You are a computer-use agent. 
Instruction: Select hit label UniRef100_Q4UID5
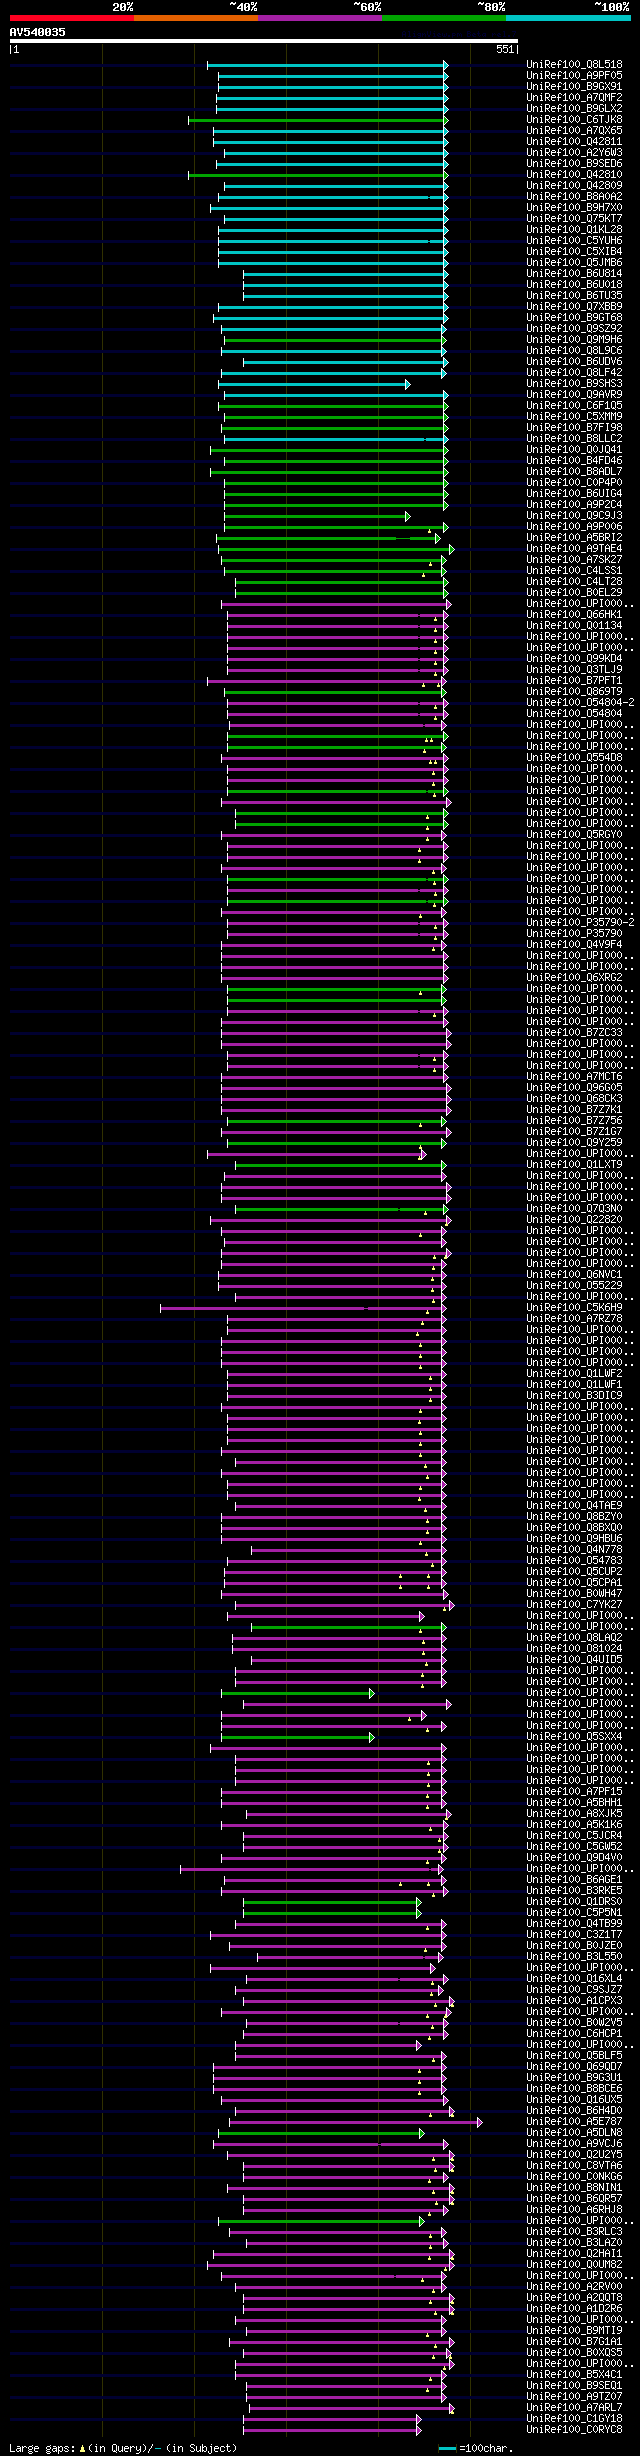click(x=574, y=1660)
